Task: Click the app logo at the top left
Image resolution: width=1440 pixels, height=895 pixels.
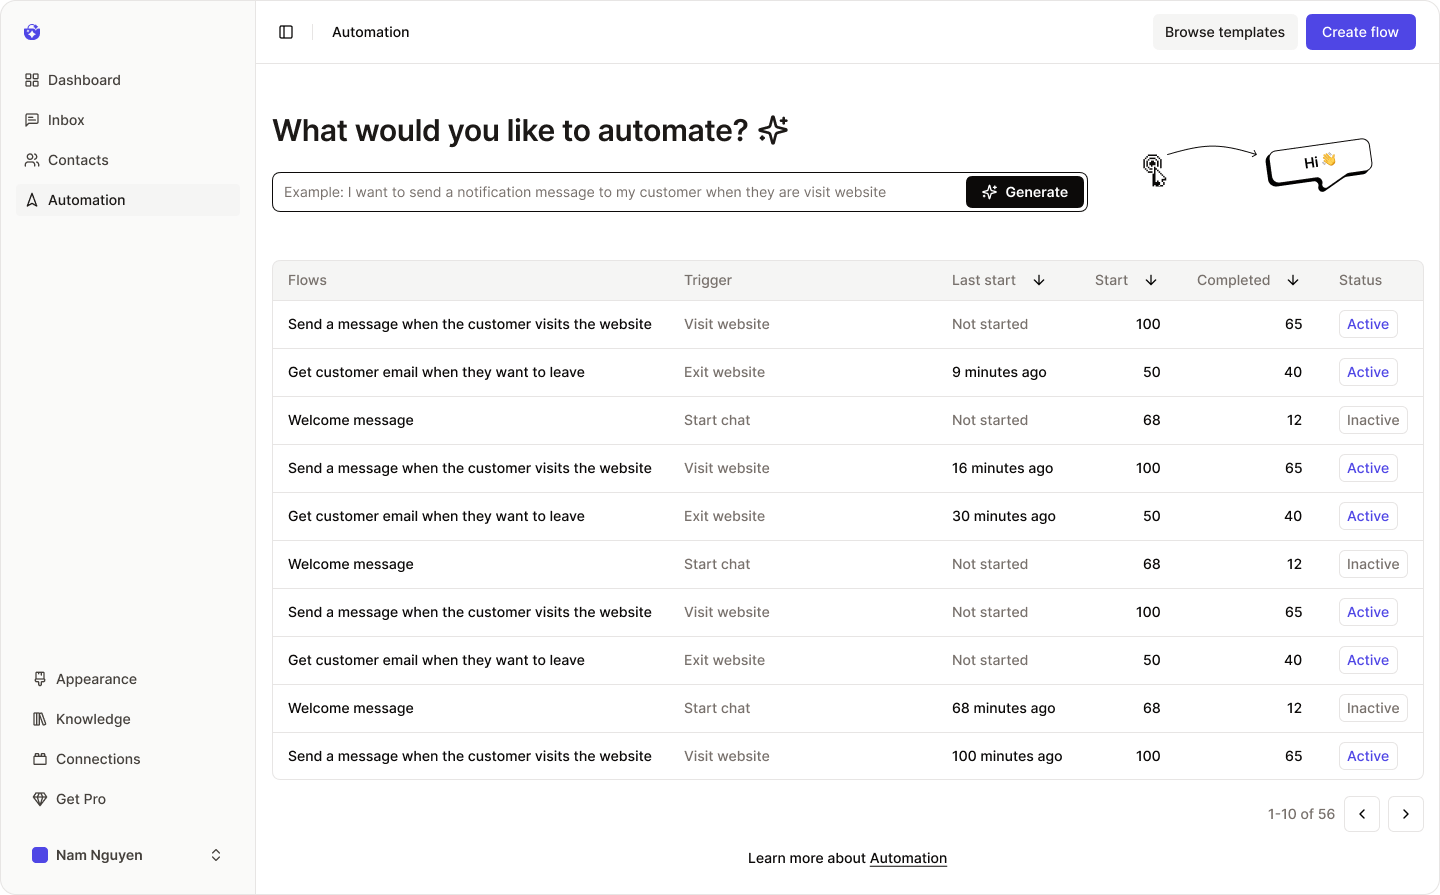Action: [x=32, y=32]
